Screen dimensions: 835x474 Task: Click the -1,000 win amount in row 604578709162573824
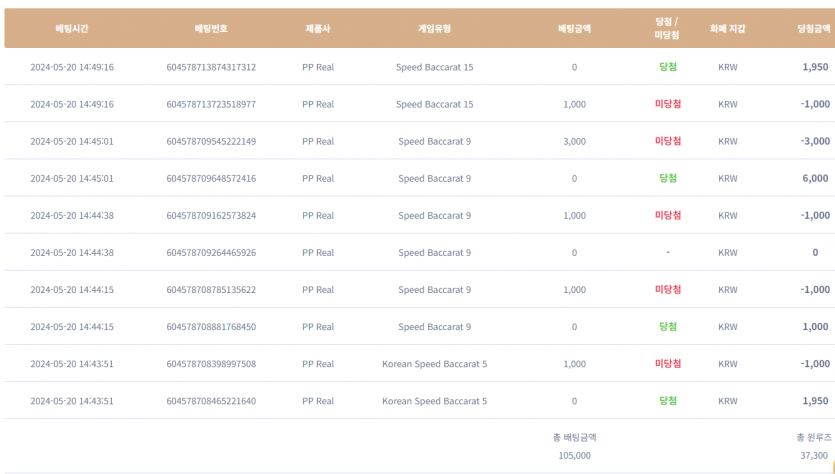(x=815, y=215)
